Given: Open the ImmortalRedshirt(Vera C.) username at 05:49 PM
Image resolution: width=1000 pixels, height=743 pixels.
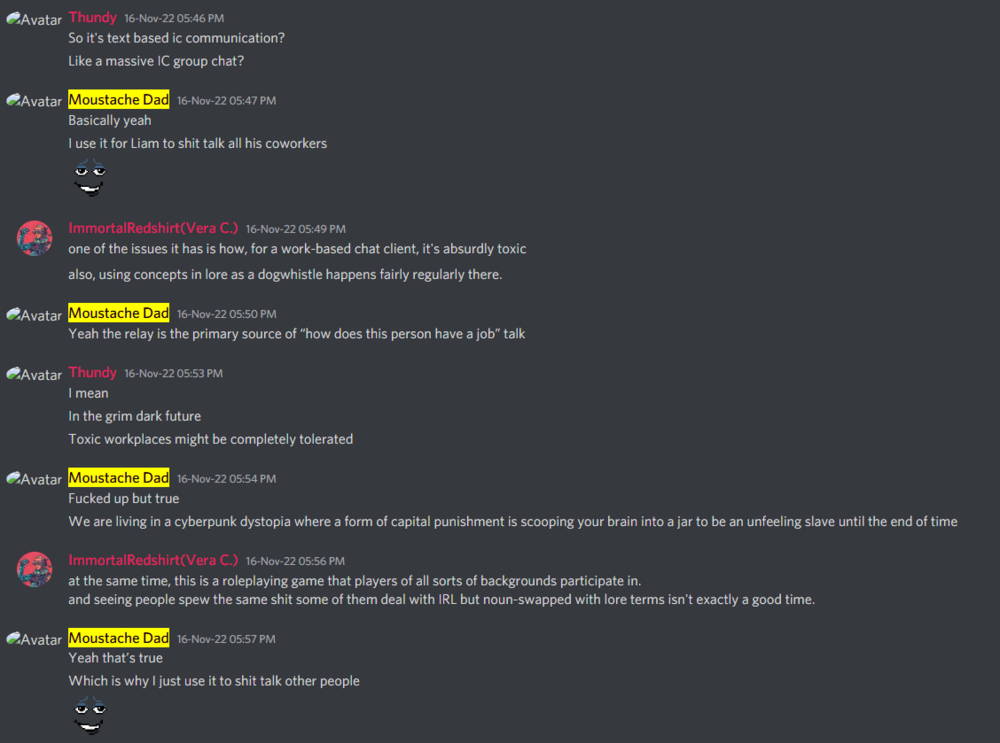Looking at the screenshot, I should coord(153,228).
